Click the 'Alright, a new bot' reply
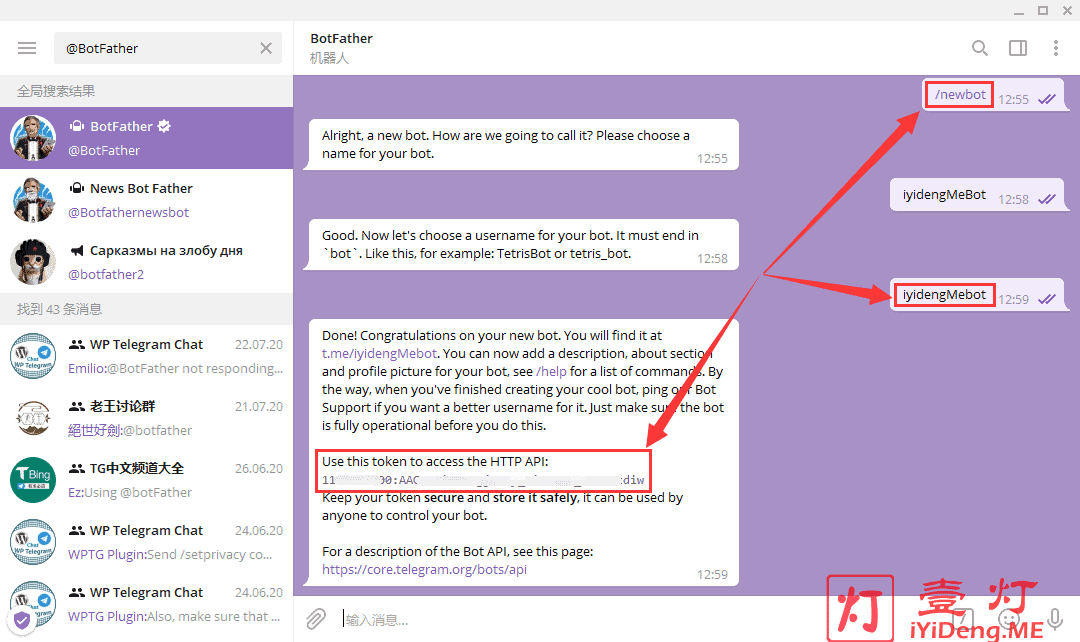 523,145
